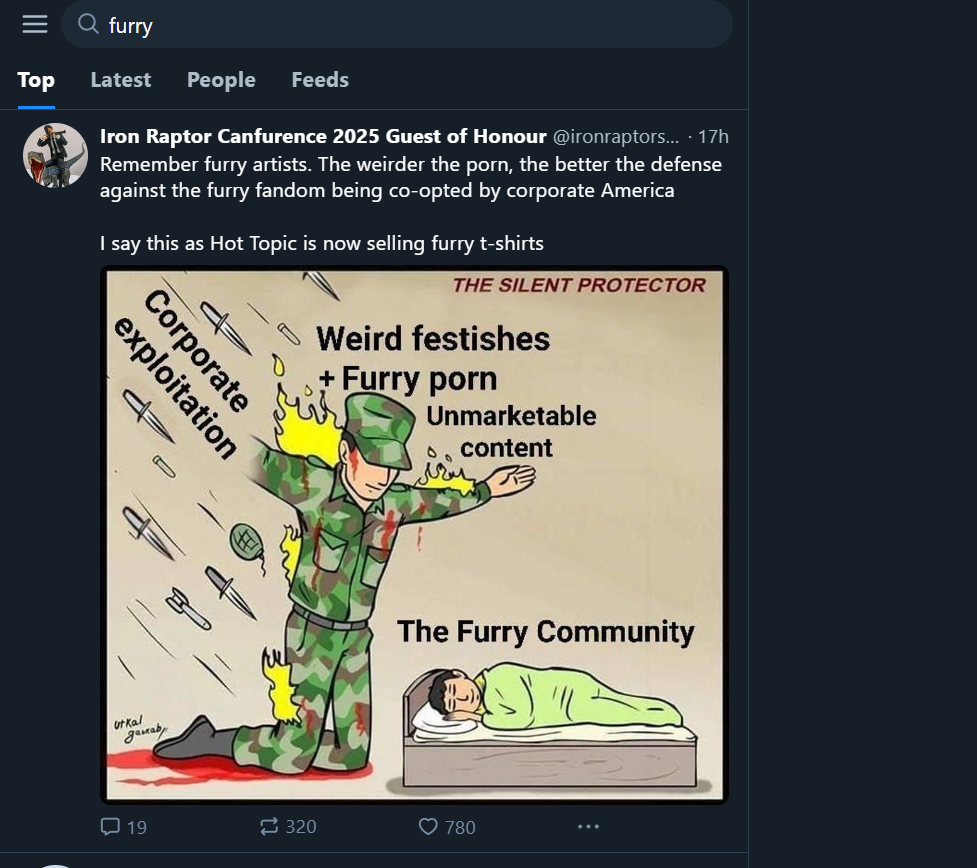Switch to the Top tab
Screen dimensions: 977x868
click(36, 80)
